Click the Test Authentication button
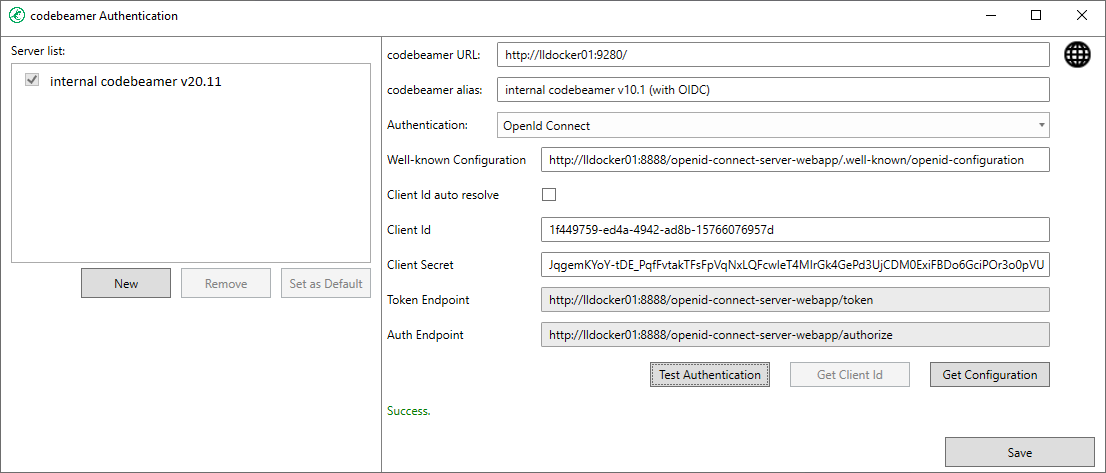 point(710,374)
